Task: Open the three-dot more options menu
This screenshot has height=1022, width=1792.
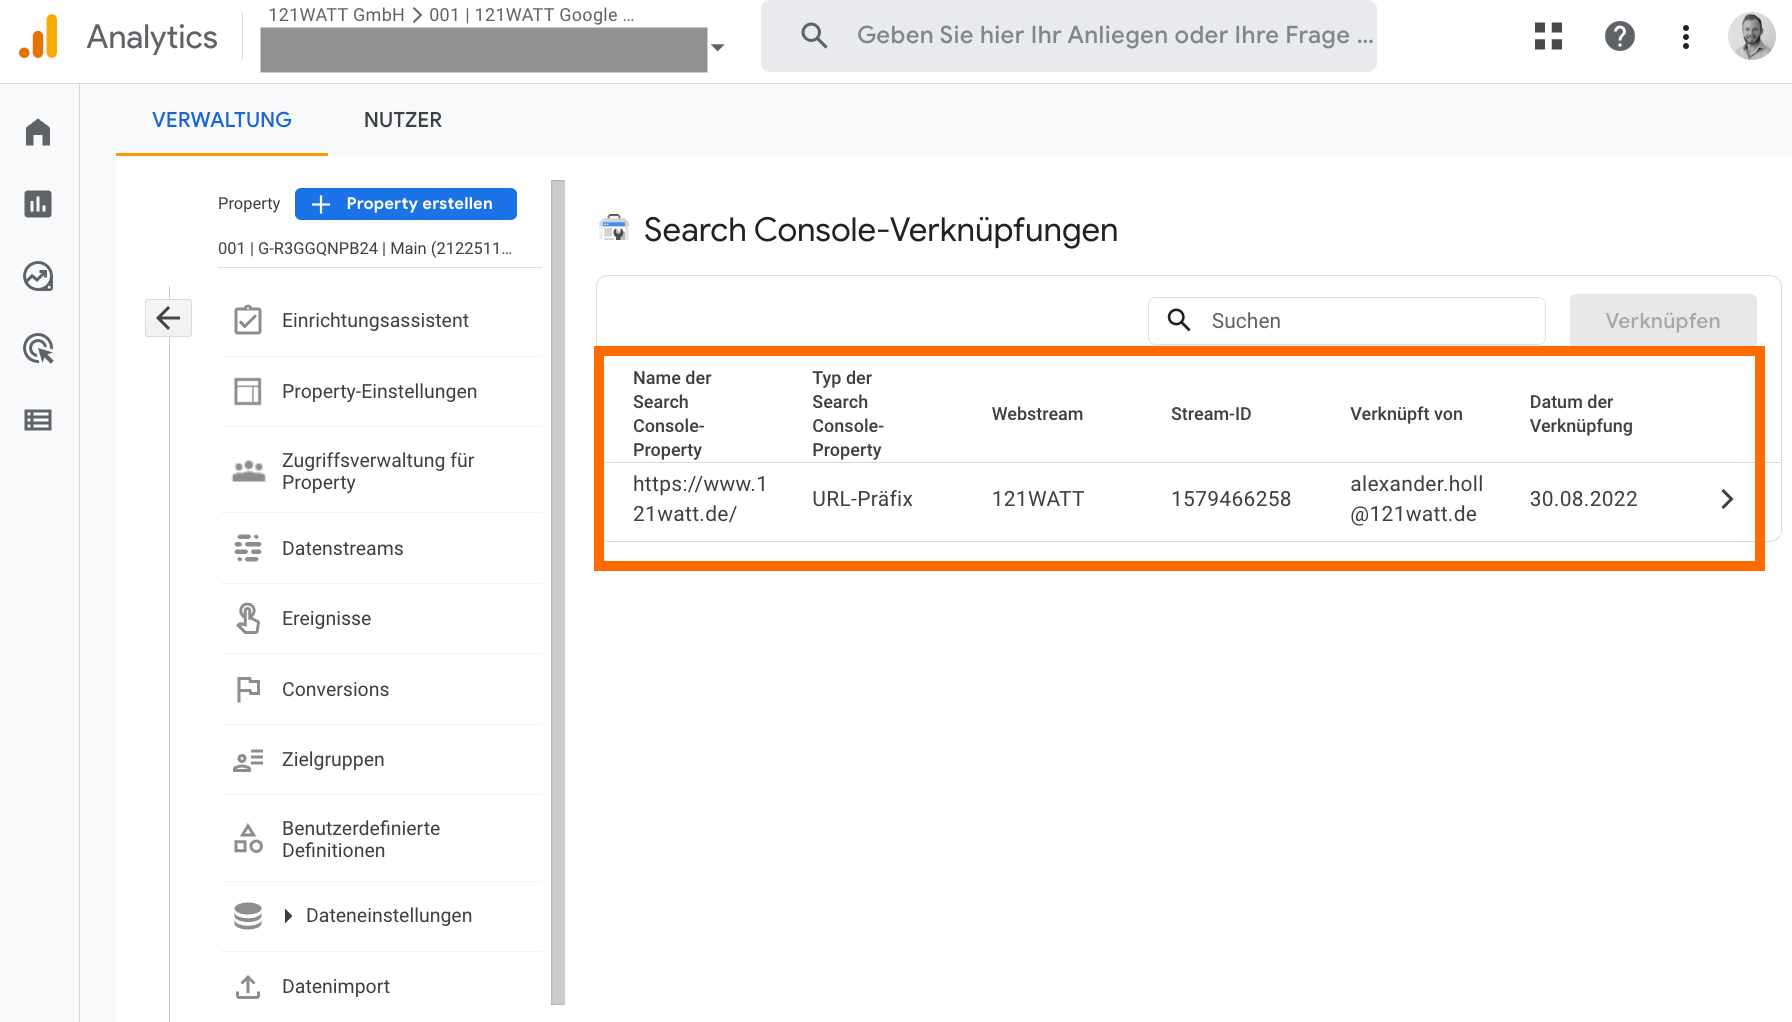Action: click(x=1686, y=37)
